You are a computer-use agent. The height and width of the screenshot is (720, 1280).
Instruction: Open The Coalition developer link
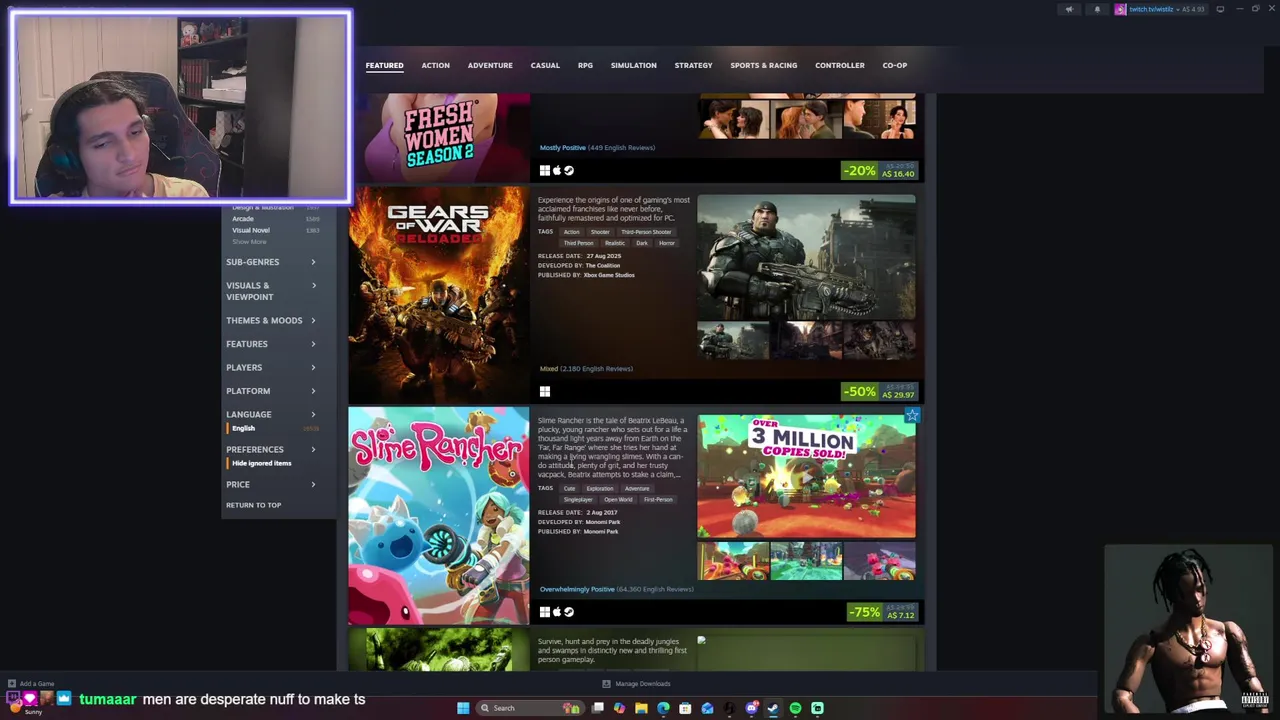pos(602,265)
